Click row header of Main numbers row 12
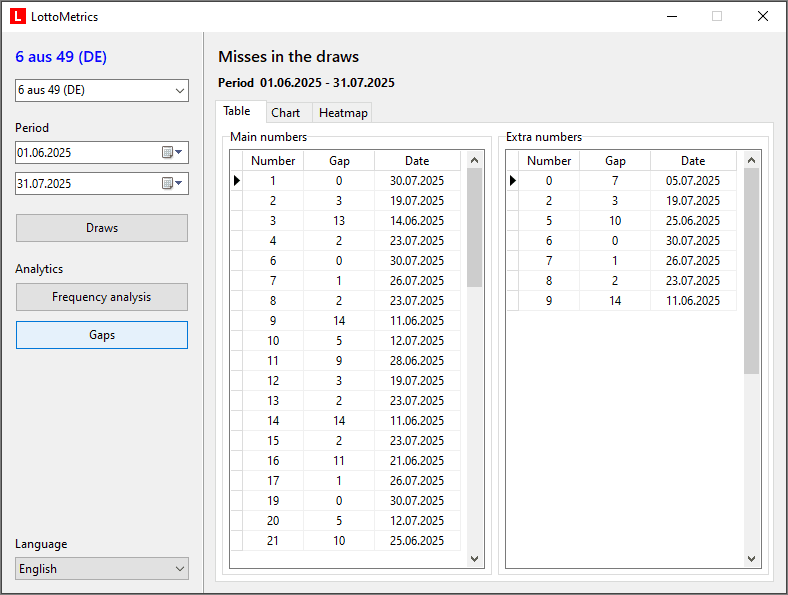Viewport: 788px width, 595px height. [237, 381]
